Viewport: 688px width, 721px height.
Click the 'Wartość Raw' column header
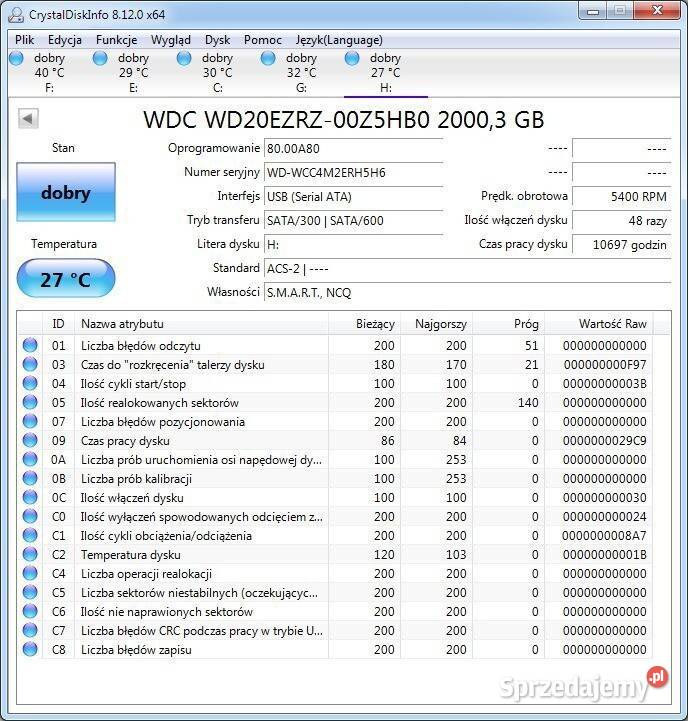599,324
